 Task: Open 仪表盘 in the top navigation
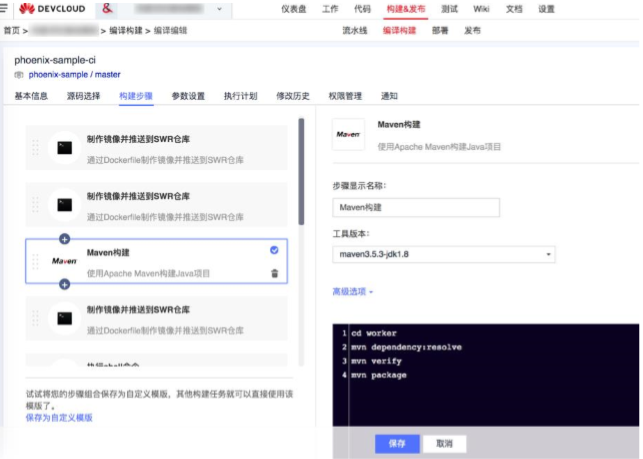[294, 9]
